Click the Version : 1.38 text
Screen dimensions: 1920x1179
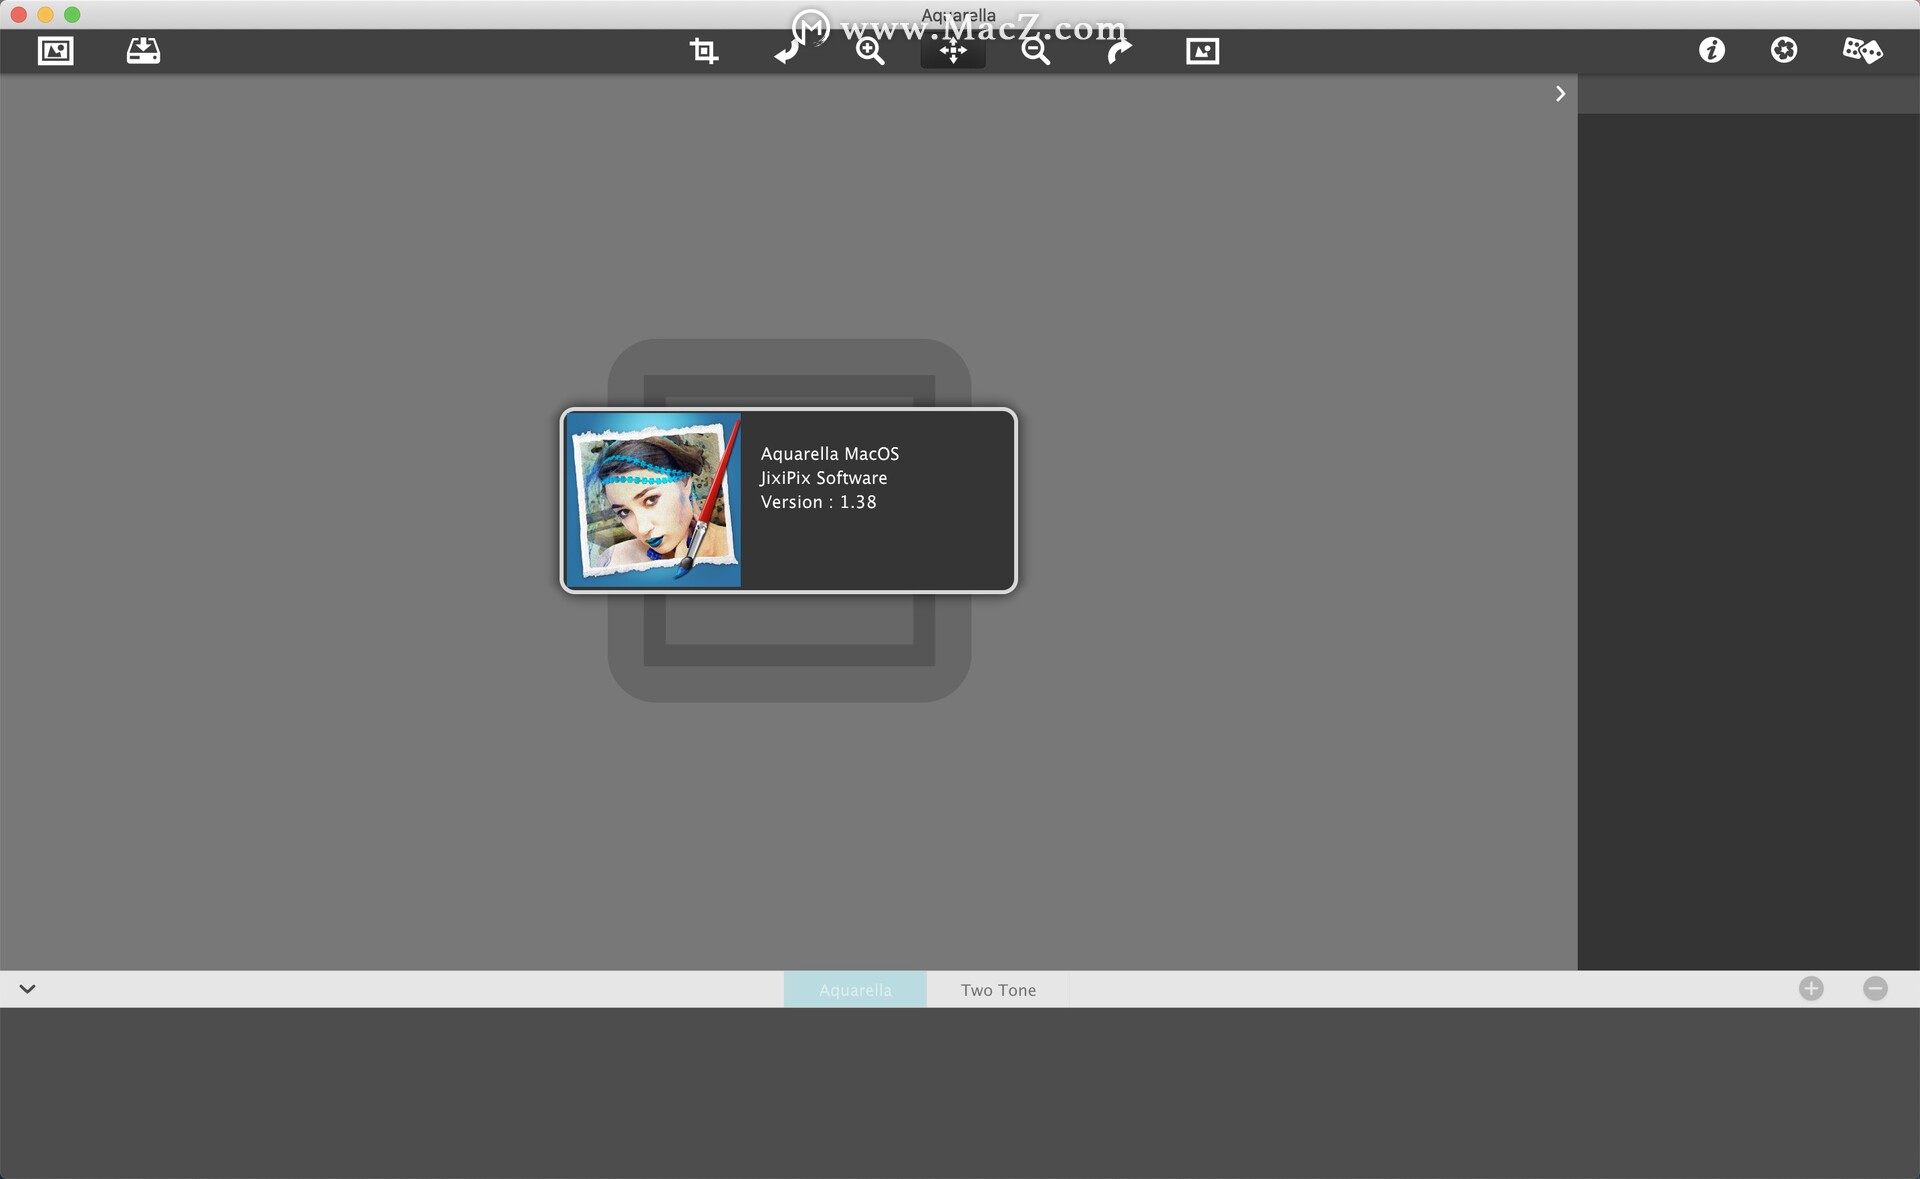(818, 502)
